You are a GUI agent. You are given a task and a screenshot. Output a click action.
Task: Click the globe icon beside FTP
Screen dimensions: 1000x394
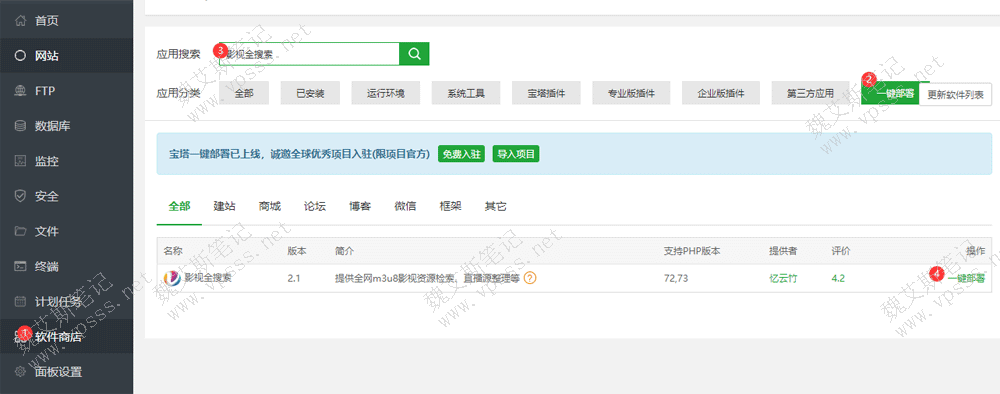(x=20, y=91)
